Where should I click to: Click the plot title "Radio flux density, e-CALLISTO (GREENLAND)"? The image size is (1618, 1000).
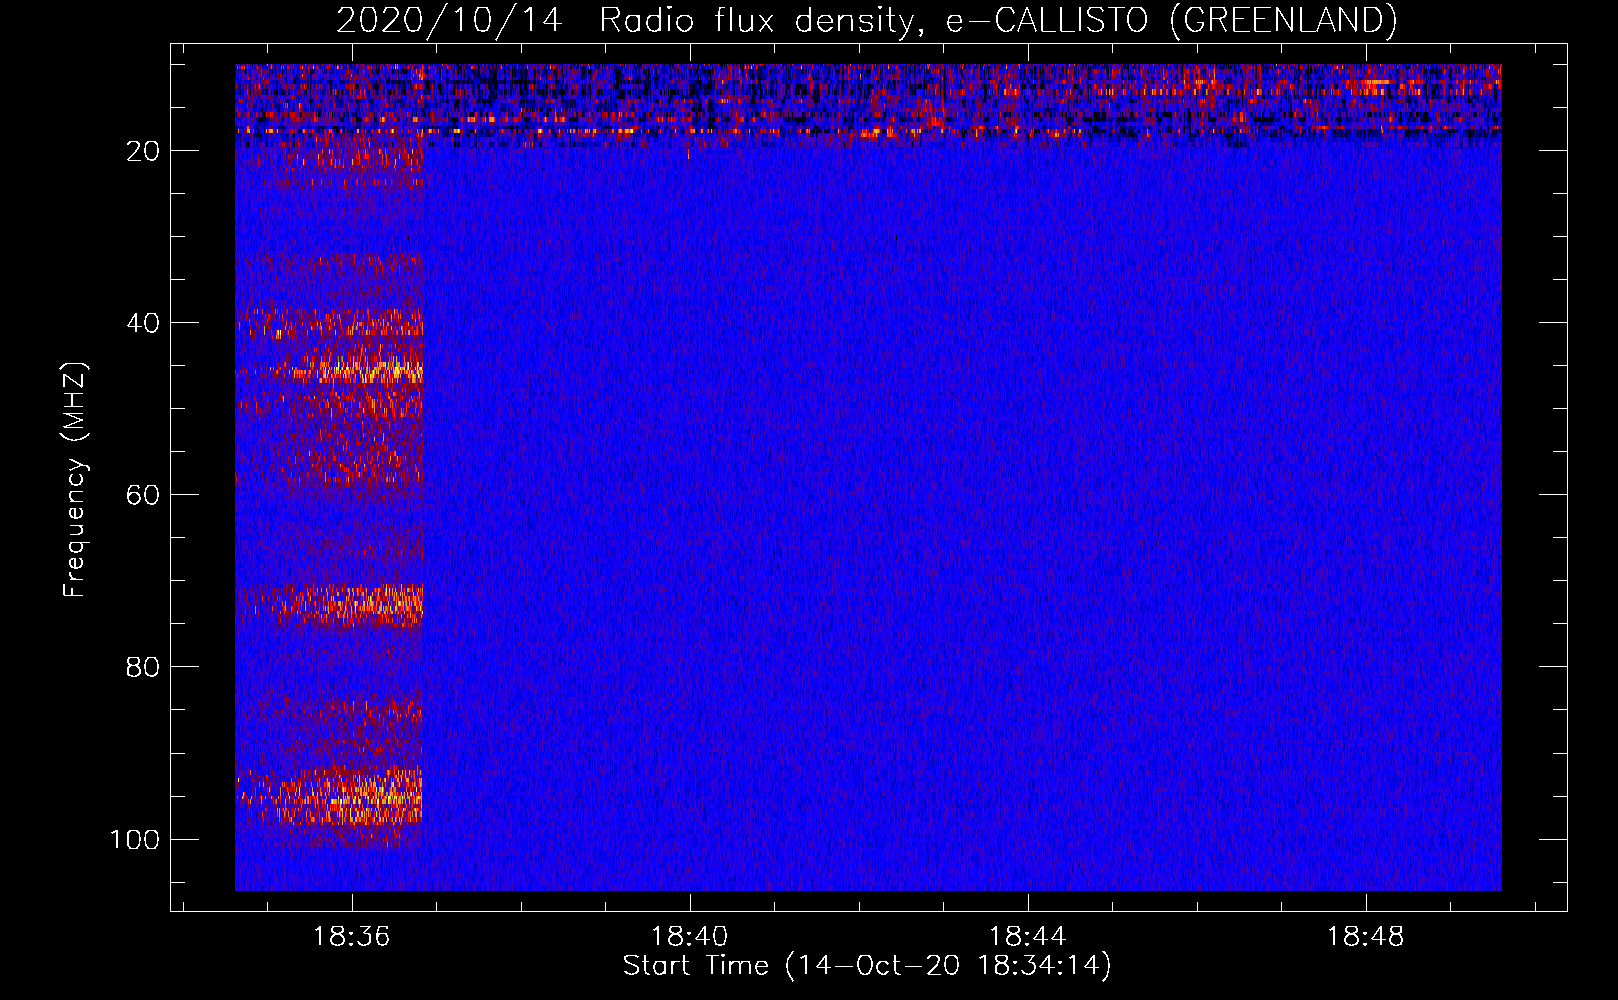998,20
